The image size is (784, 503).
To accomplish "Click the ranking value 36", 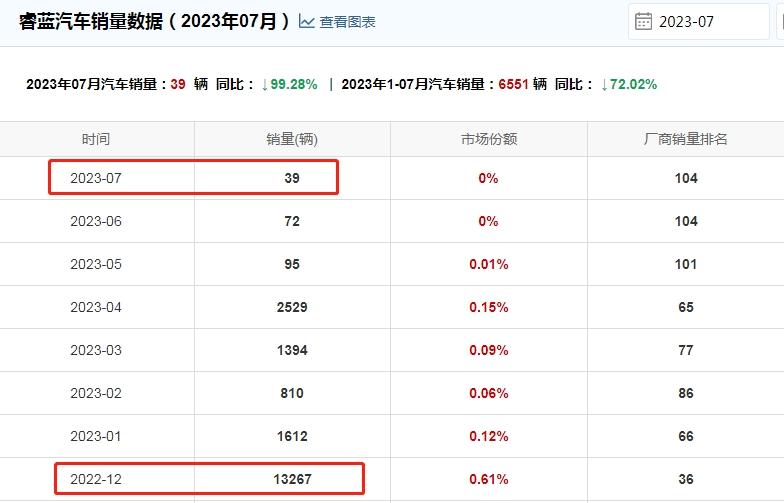I will [x=686, y=479].
